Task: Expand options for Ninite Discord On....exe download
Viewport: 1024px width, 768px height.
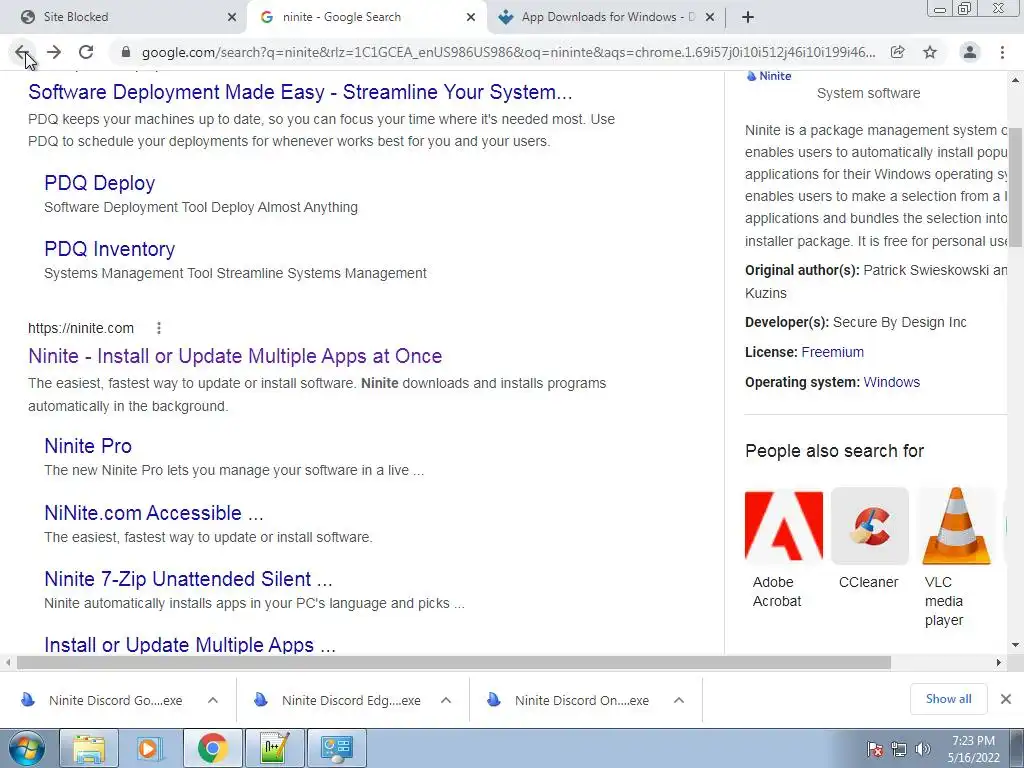Action: [679, 701]
